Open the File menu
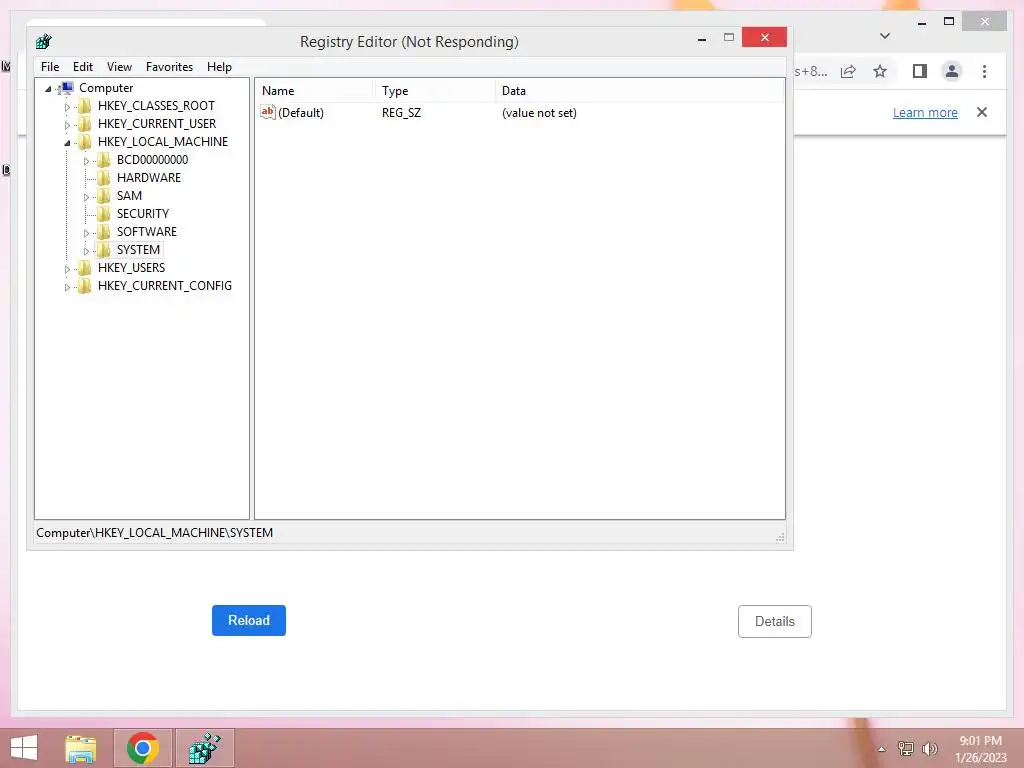 point(50,67)
